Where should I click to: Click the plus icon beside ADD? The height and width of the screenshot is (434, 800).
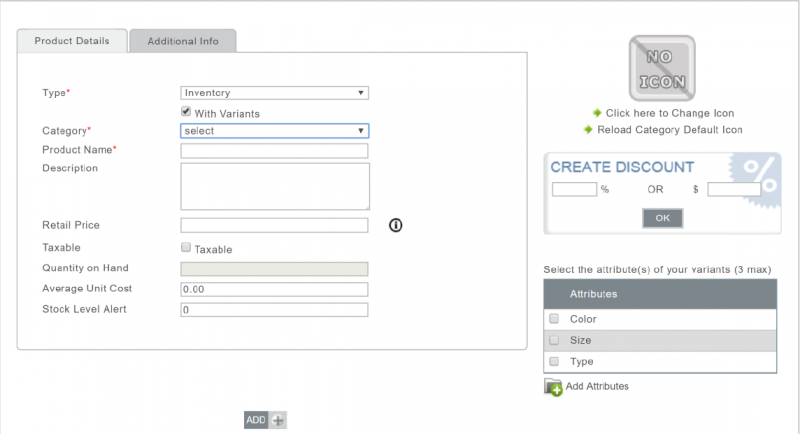point(279,420)
